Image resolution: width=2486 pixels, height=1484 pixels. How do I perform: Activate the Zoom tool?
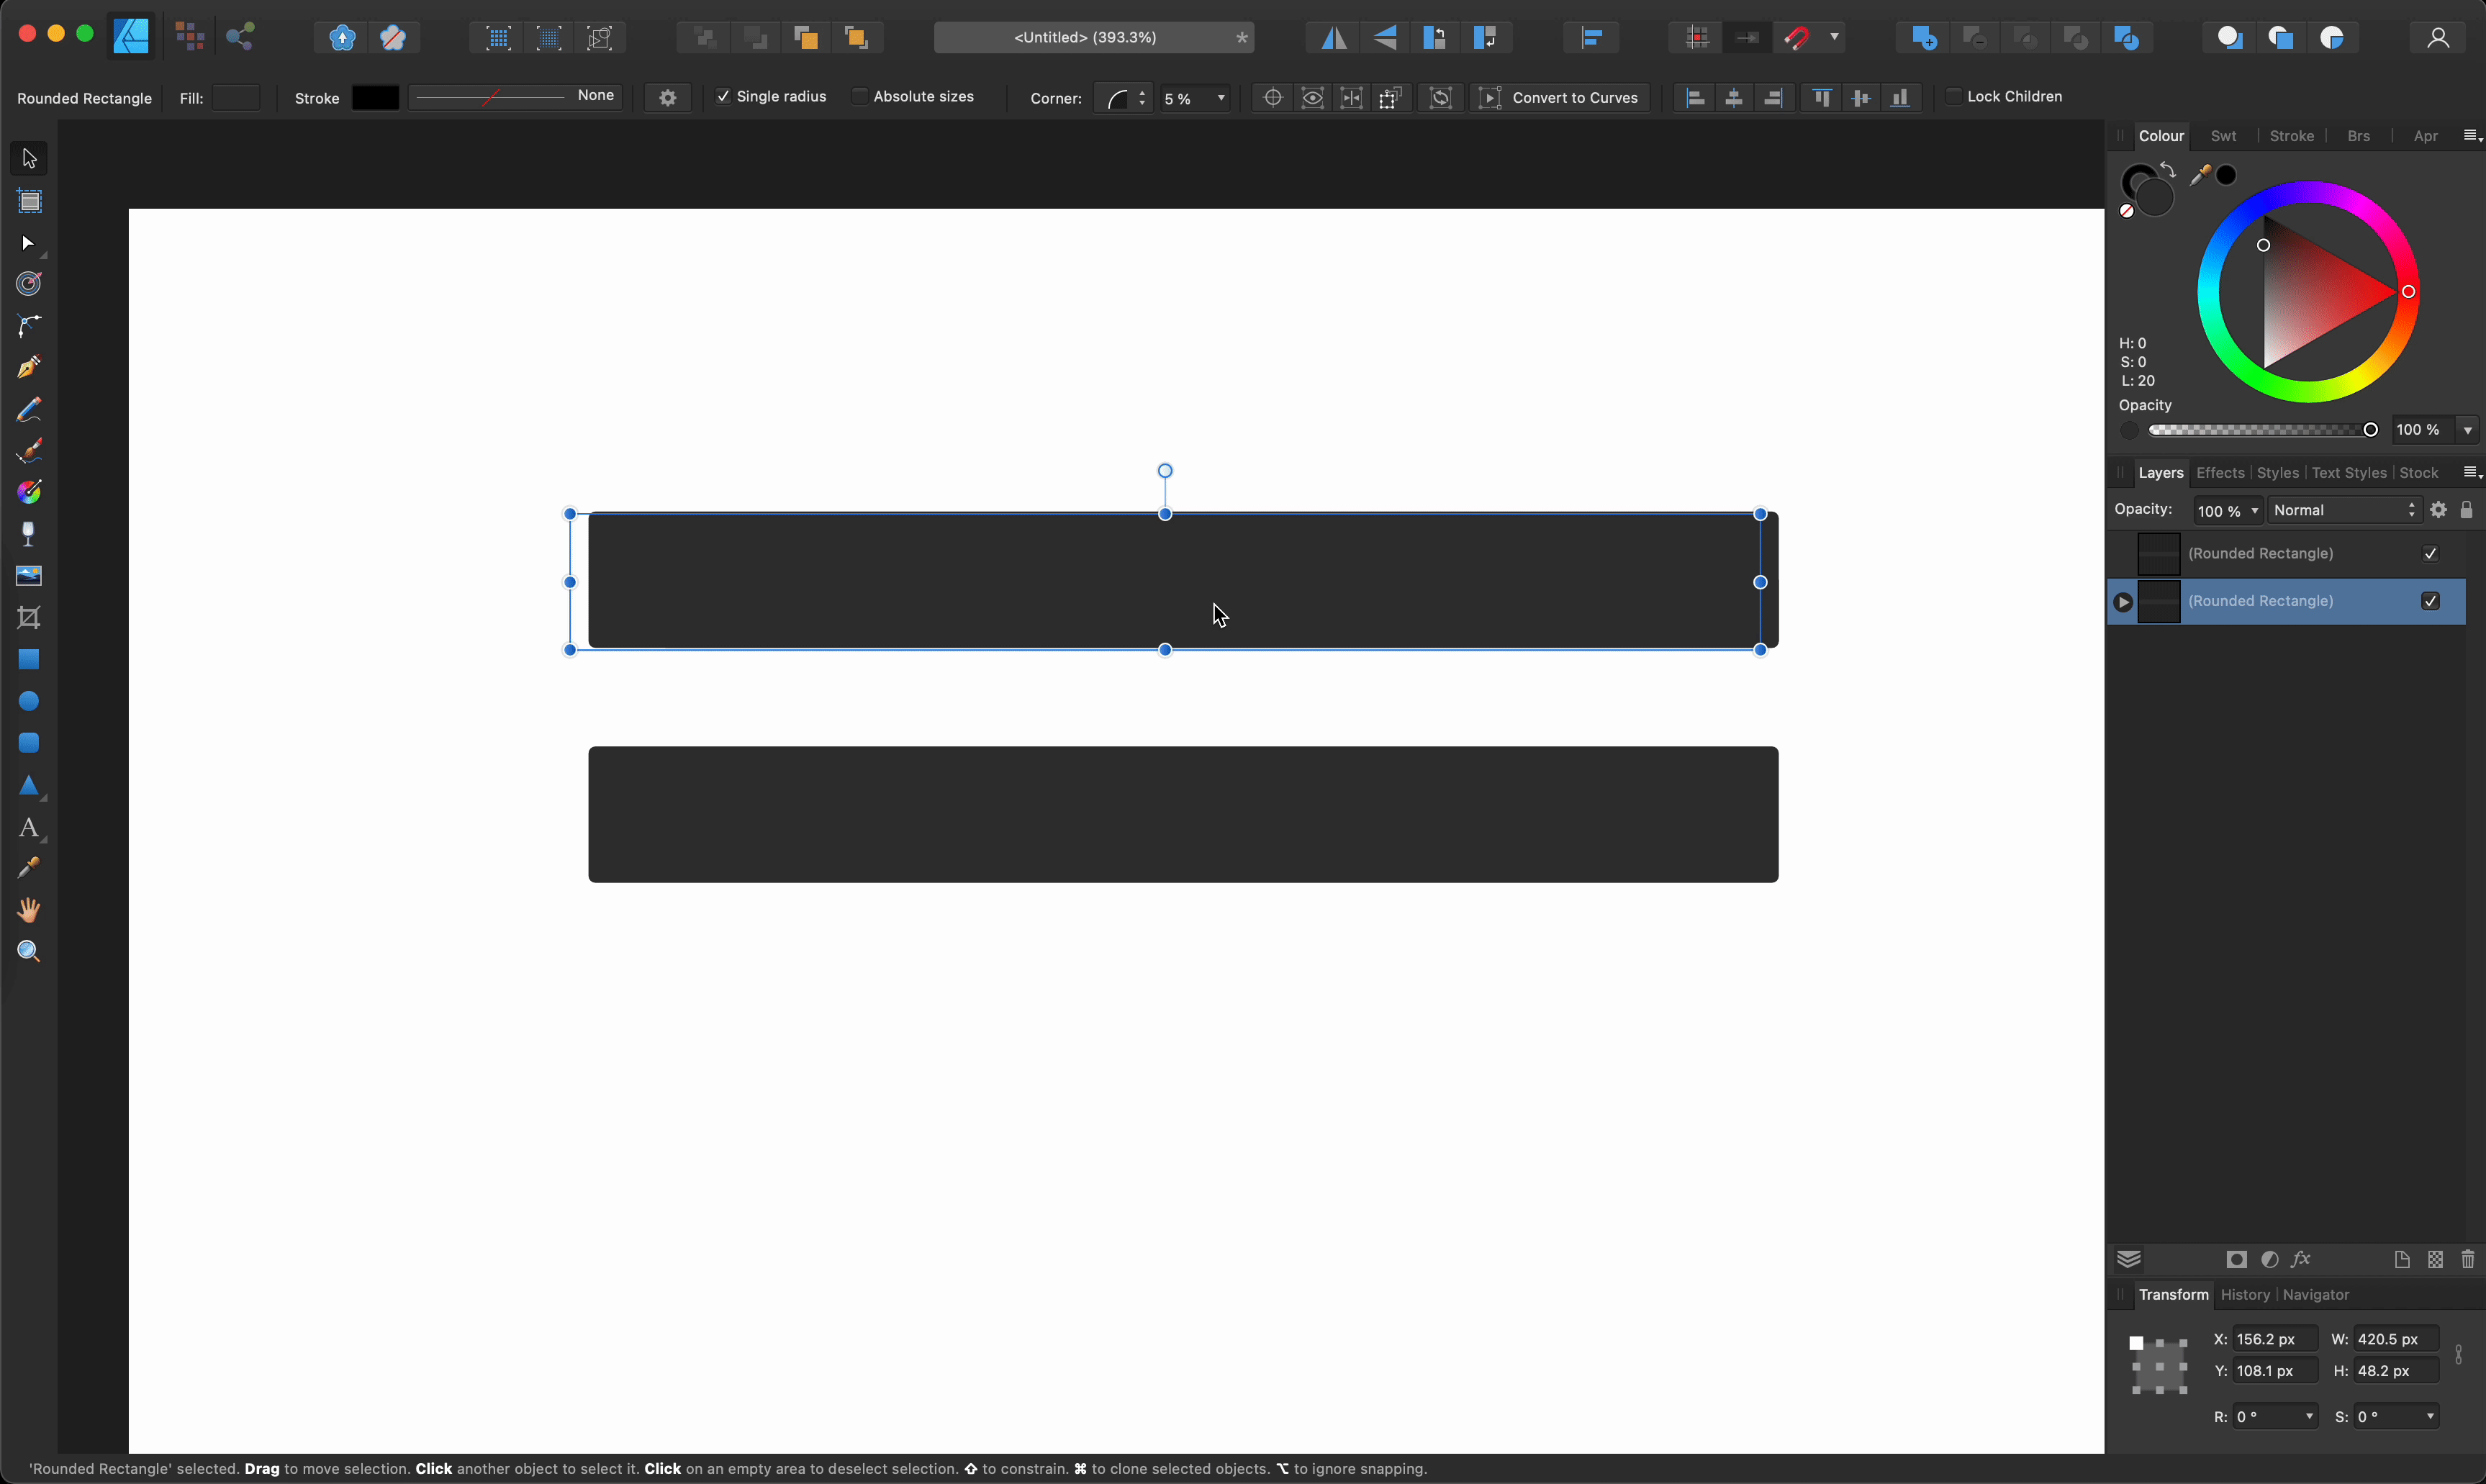[x=29, y=952]
